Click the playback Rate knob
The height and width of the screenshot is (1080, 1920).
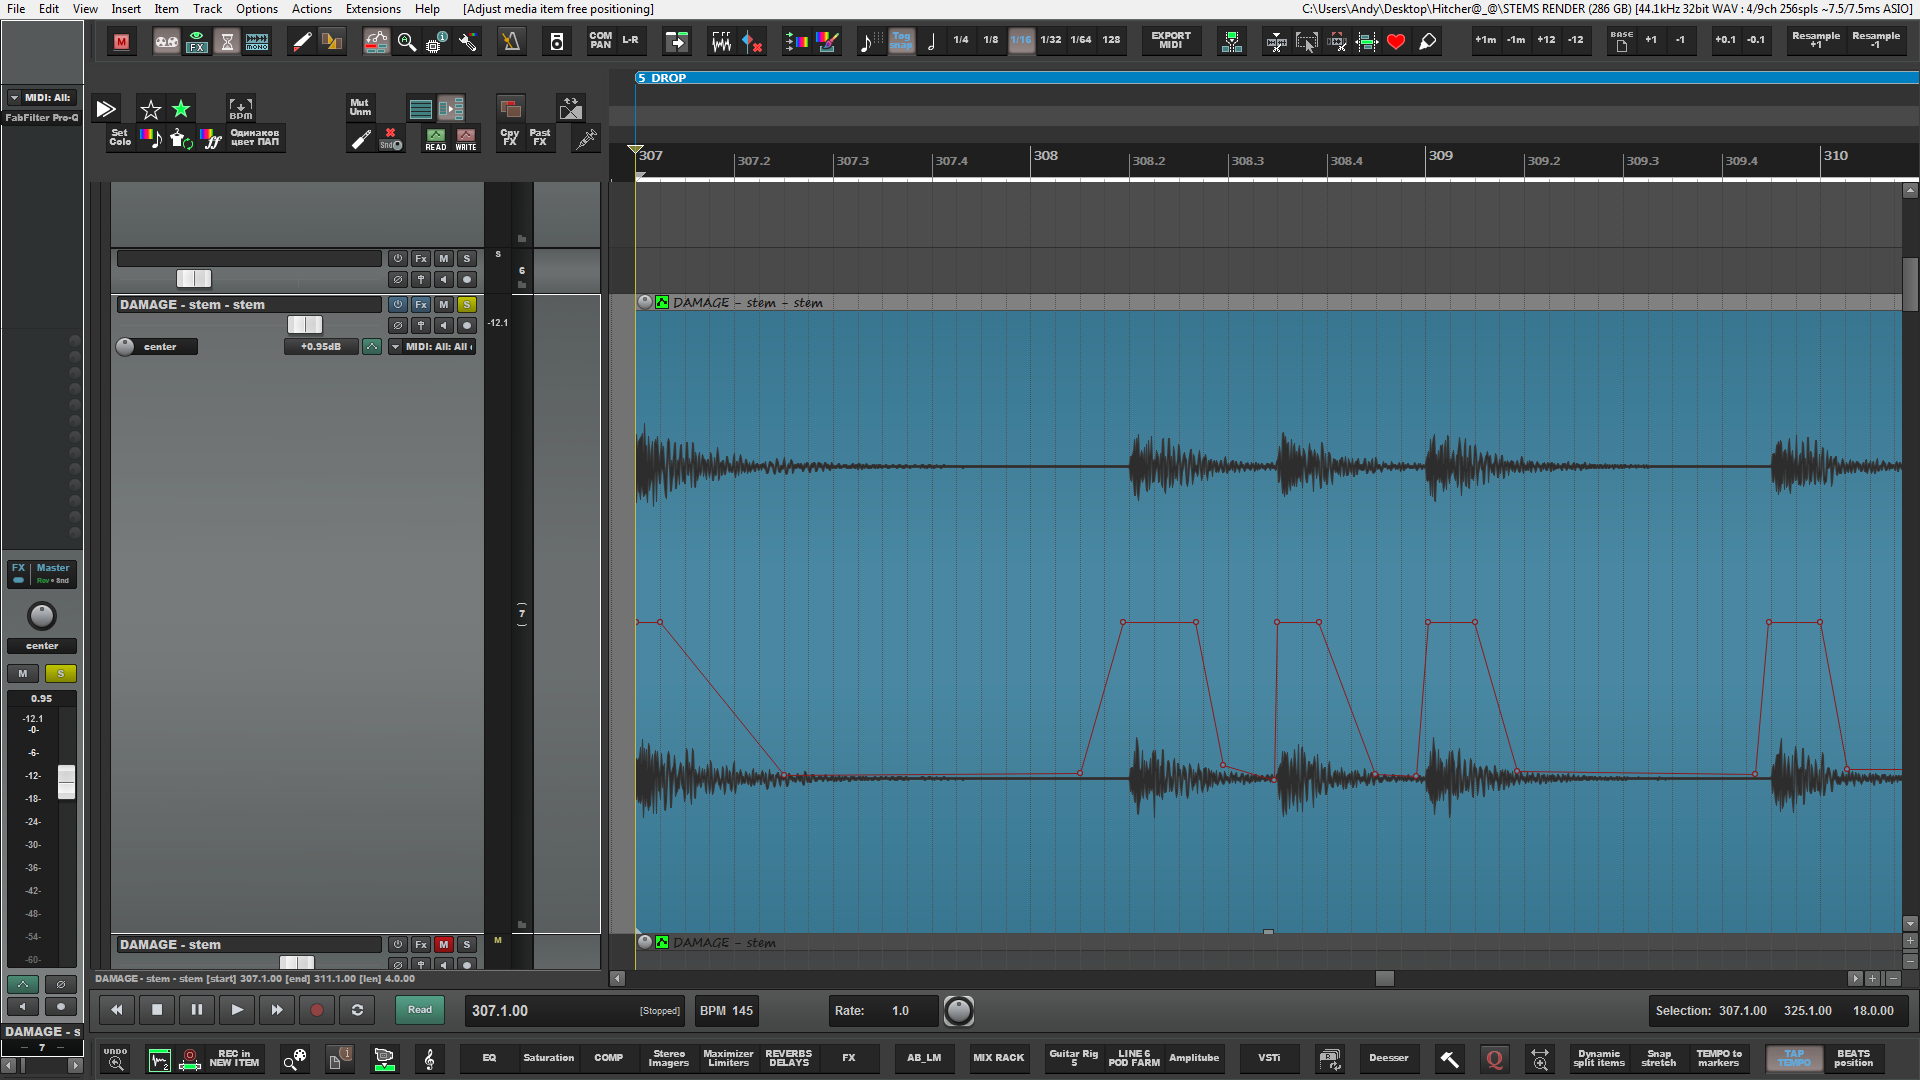958,1011
